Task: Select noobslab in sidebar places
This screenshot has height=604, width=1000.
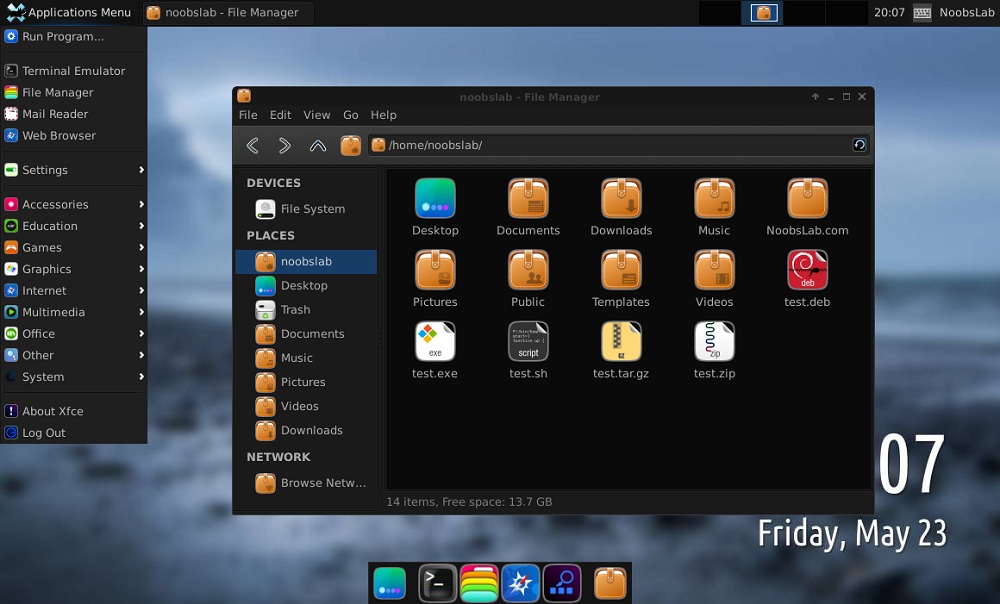Action: click(x=306, y=261)
